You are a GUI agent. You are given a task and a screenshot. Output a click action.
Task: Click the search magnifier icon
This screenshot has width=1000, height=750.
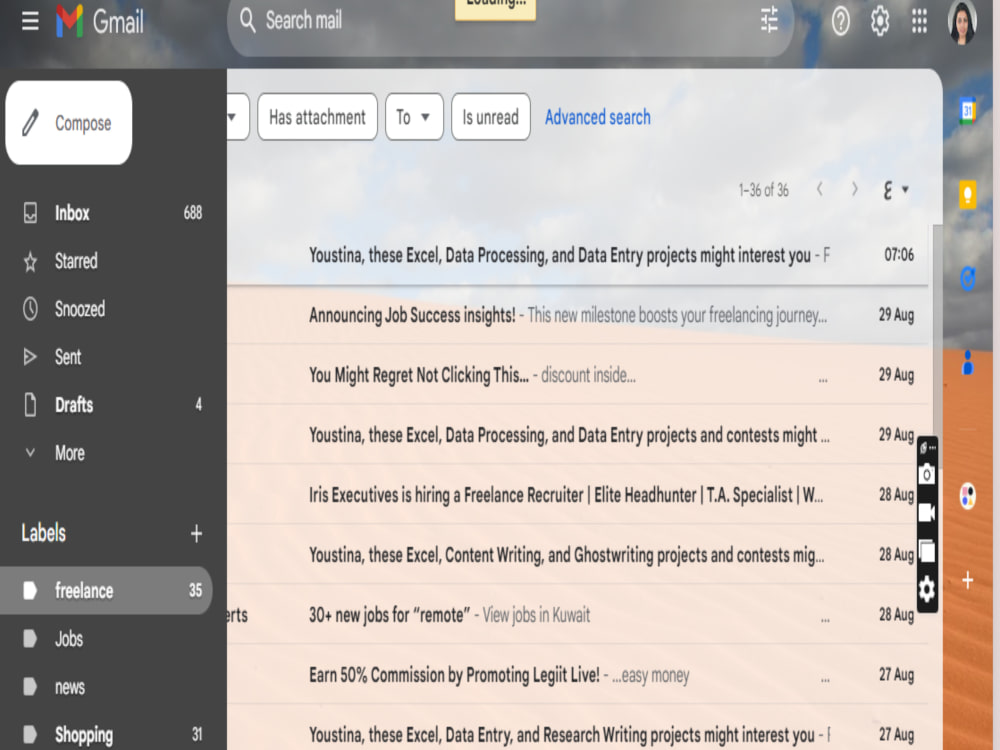coord(247,21)
